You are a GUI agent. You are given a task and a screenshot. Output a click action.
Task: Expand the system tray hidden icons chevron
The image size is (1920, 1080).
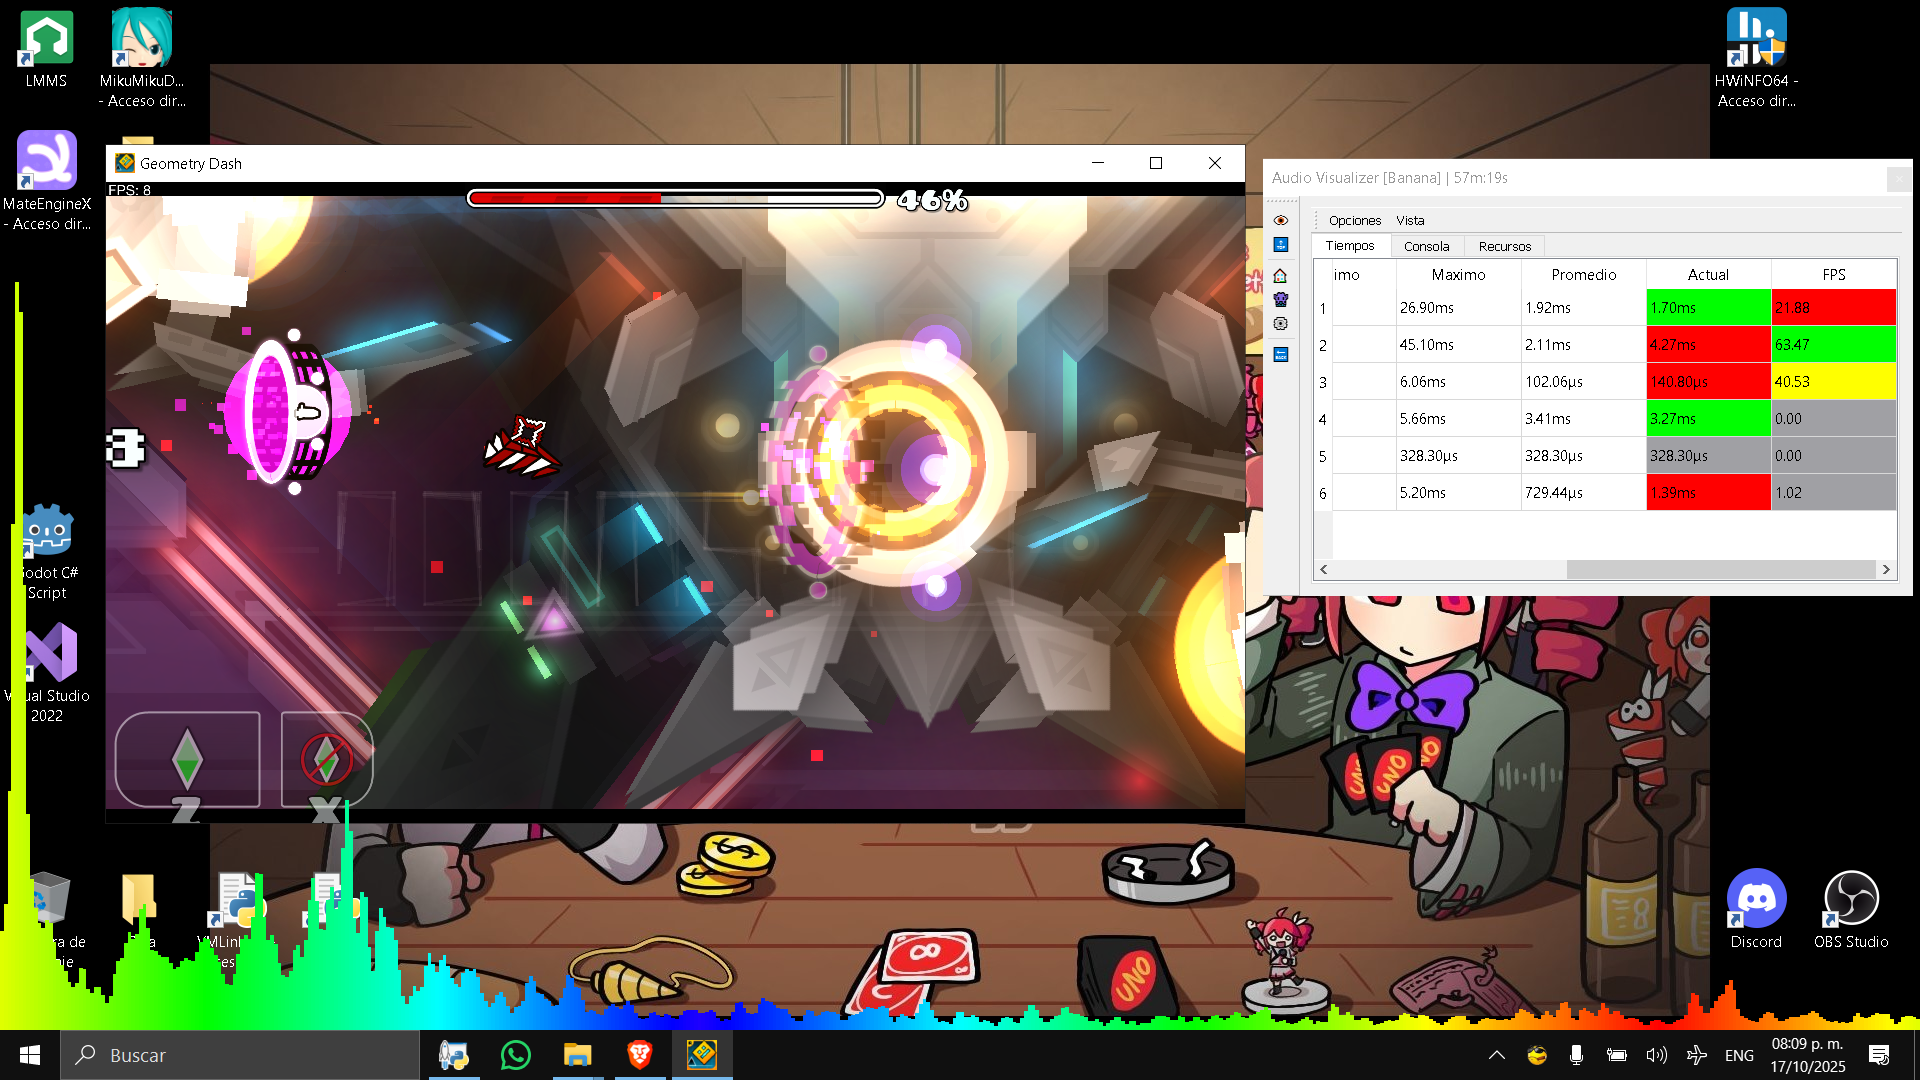(1497, 1055)
